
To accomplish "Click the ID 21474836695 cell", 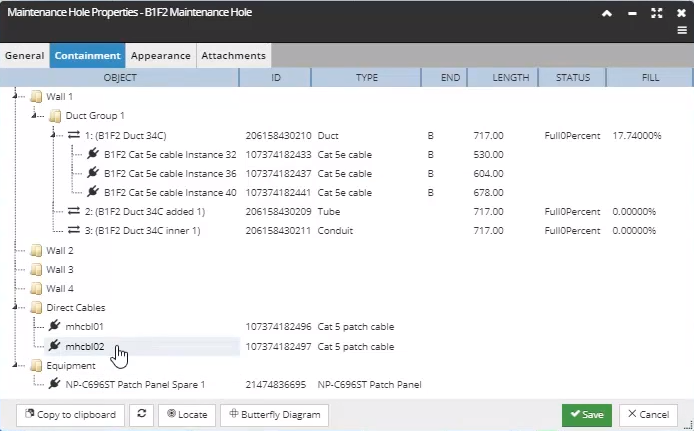I will (276, 385).
